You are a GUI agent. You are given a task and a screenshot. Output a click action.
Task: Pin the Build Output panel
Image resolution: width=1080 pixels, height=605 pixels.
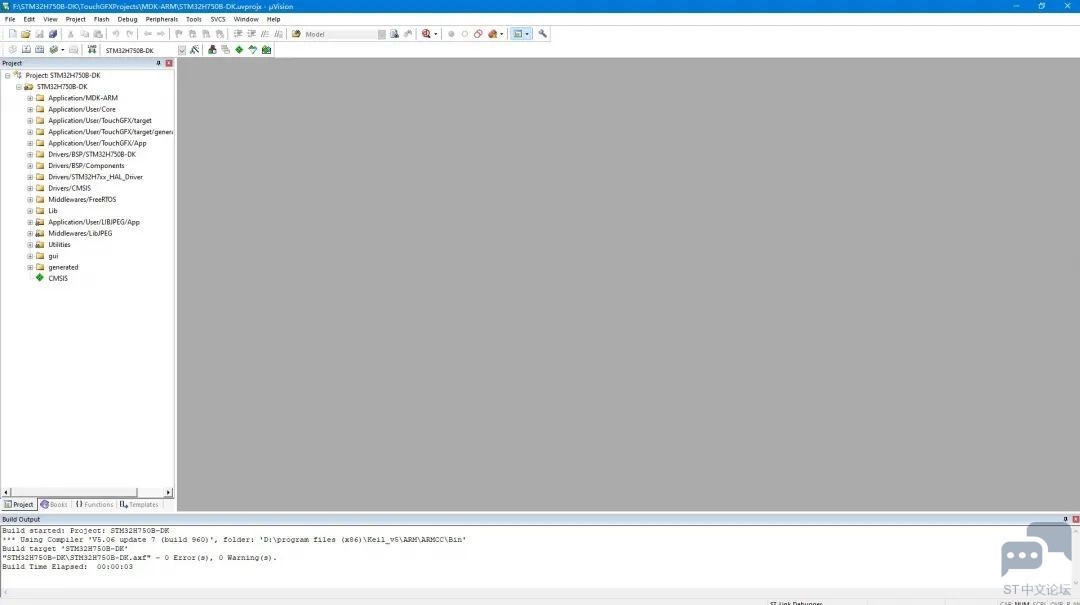click(x=1065, y=520)
